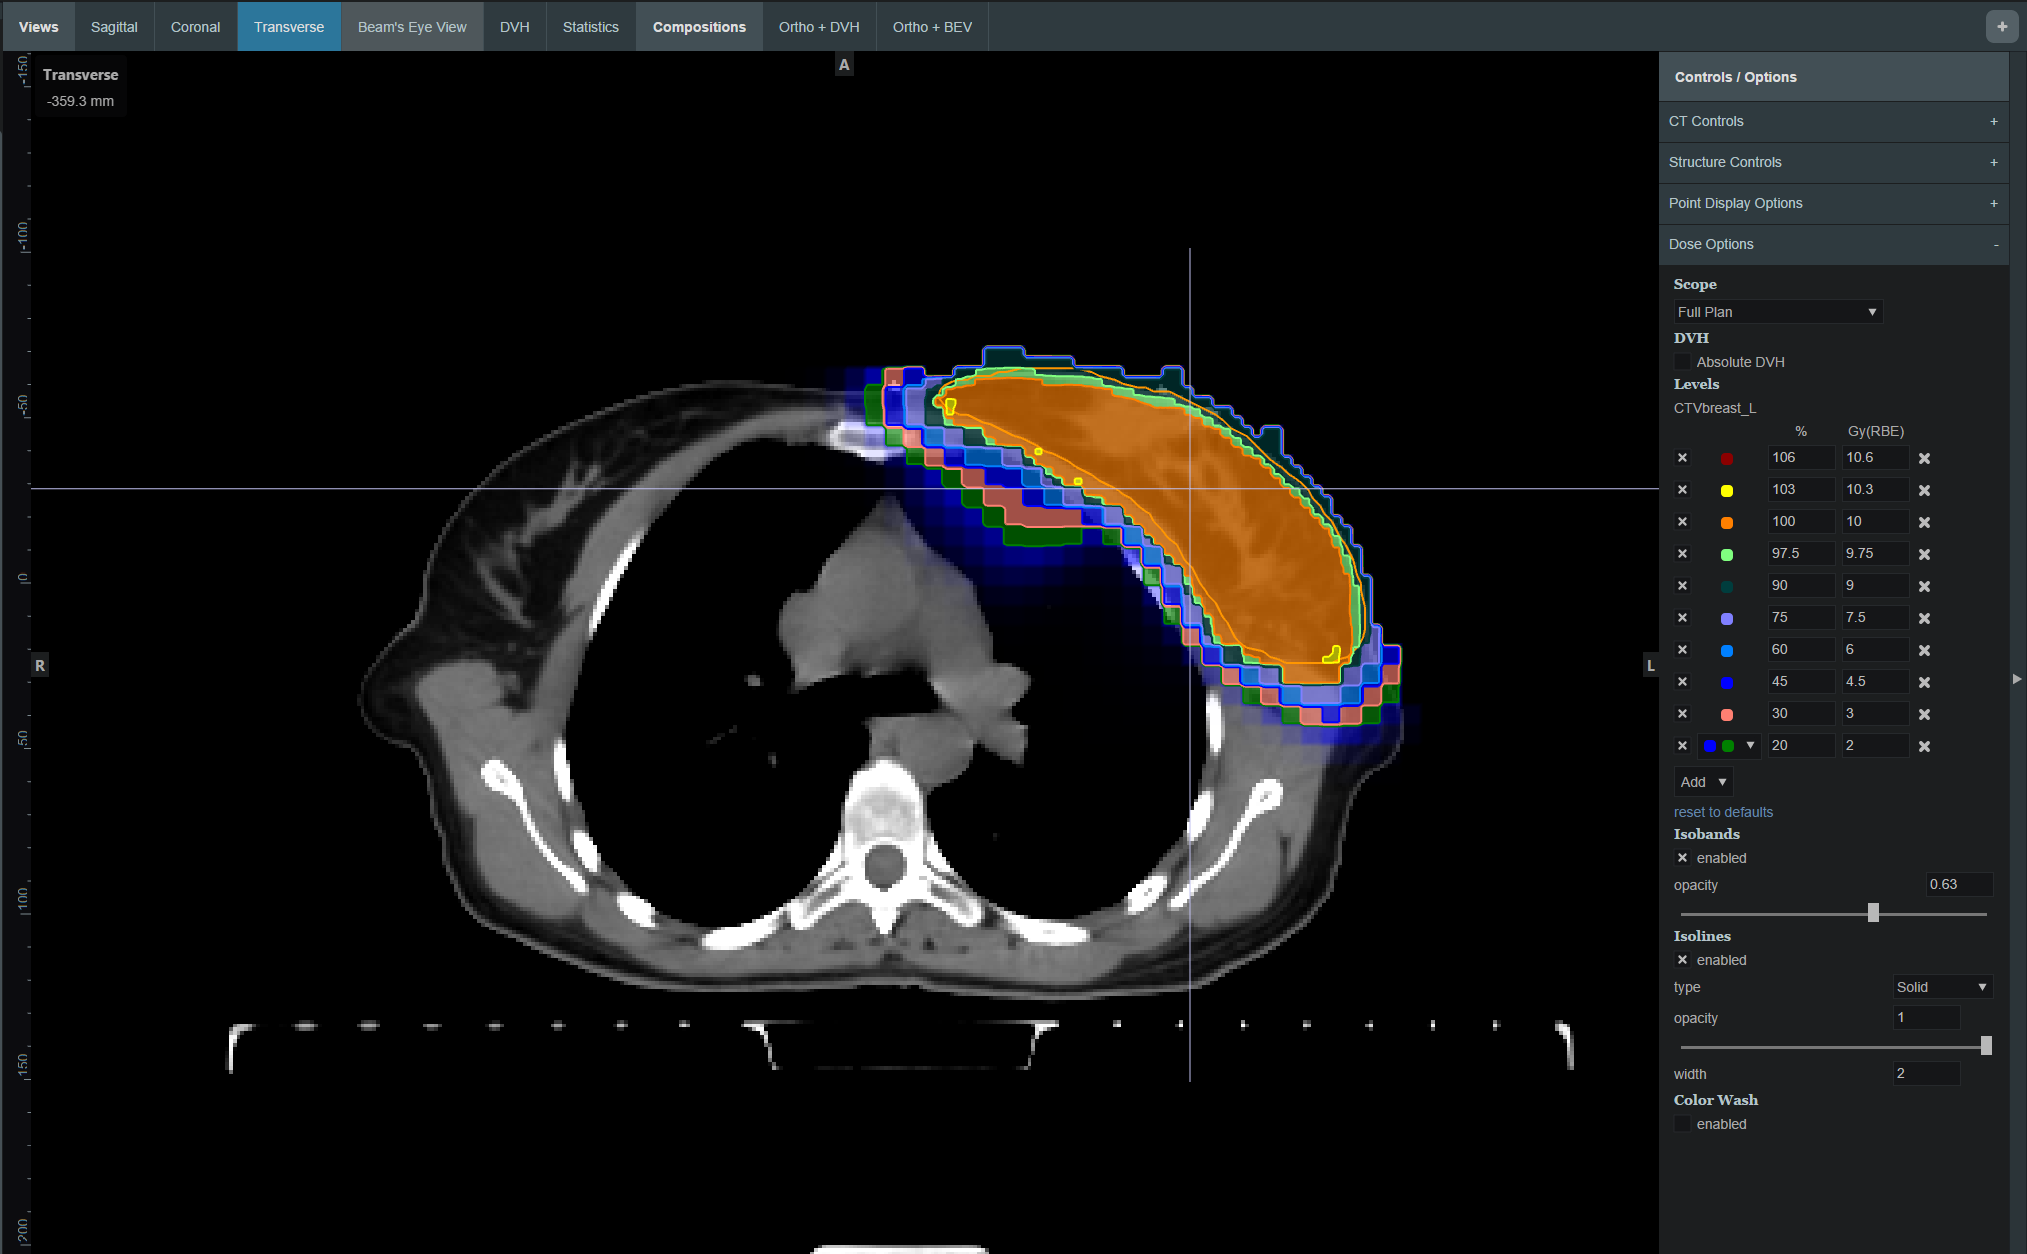Switch to the Sagittal view tab

click(114, 27)
